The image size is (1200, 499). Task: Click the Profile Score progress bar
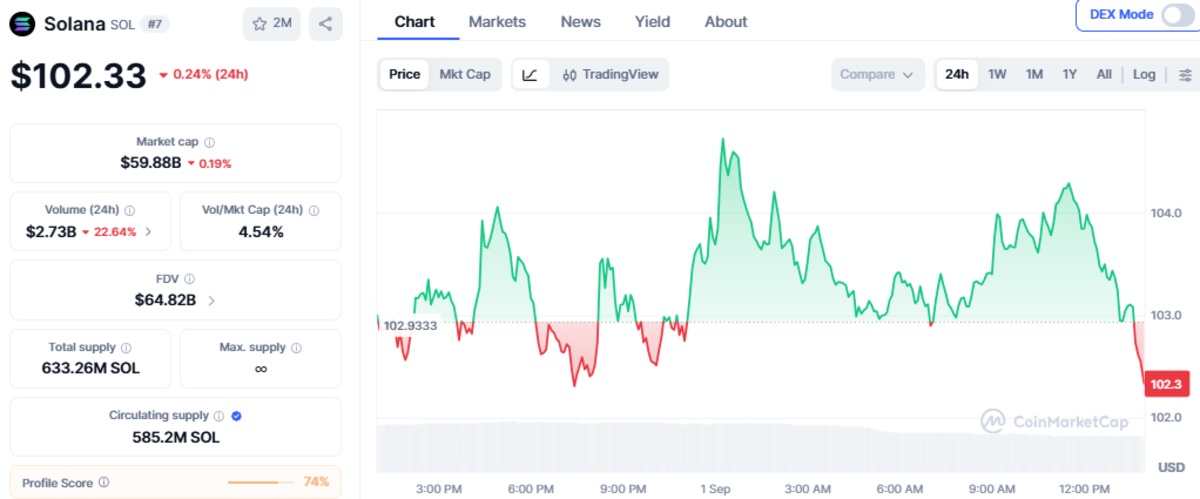pyautogui.click(x=260, y=483)
